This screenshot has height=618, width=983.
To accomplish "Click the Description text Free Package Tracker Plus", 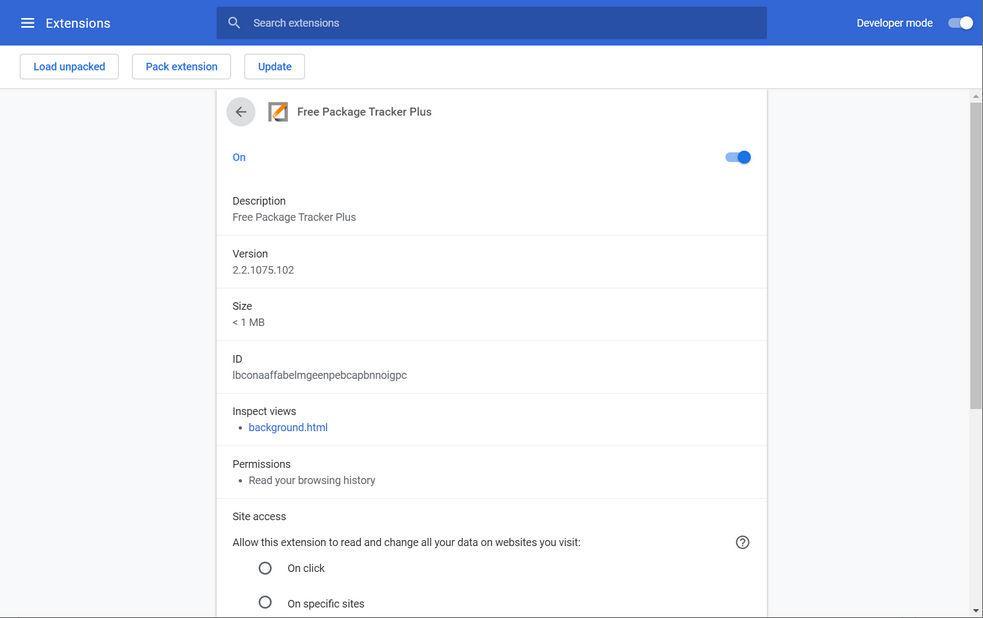I will 294,217.
